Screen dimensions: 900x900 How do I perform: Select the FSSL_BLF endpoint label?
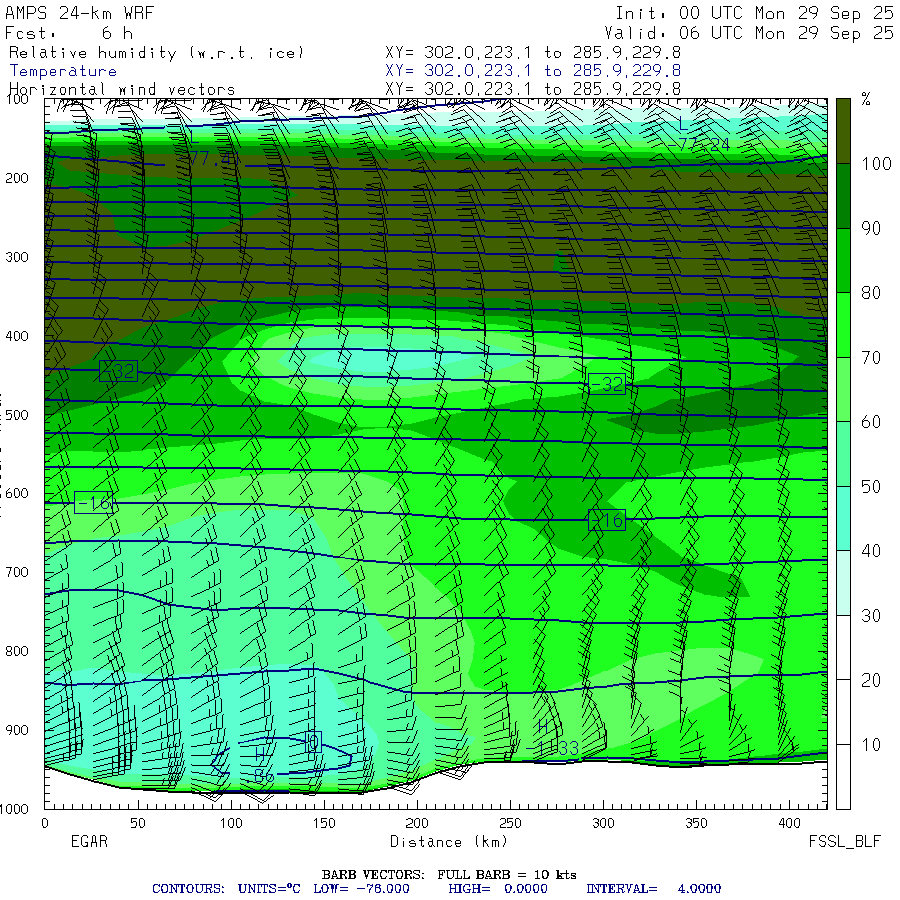pyautogui.click(x=845, y=842)
